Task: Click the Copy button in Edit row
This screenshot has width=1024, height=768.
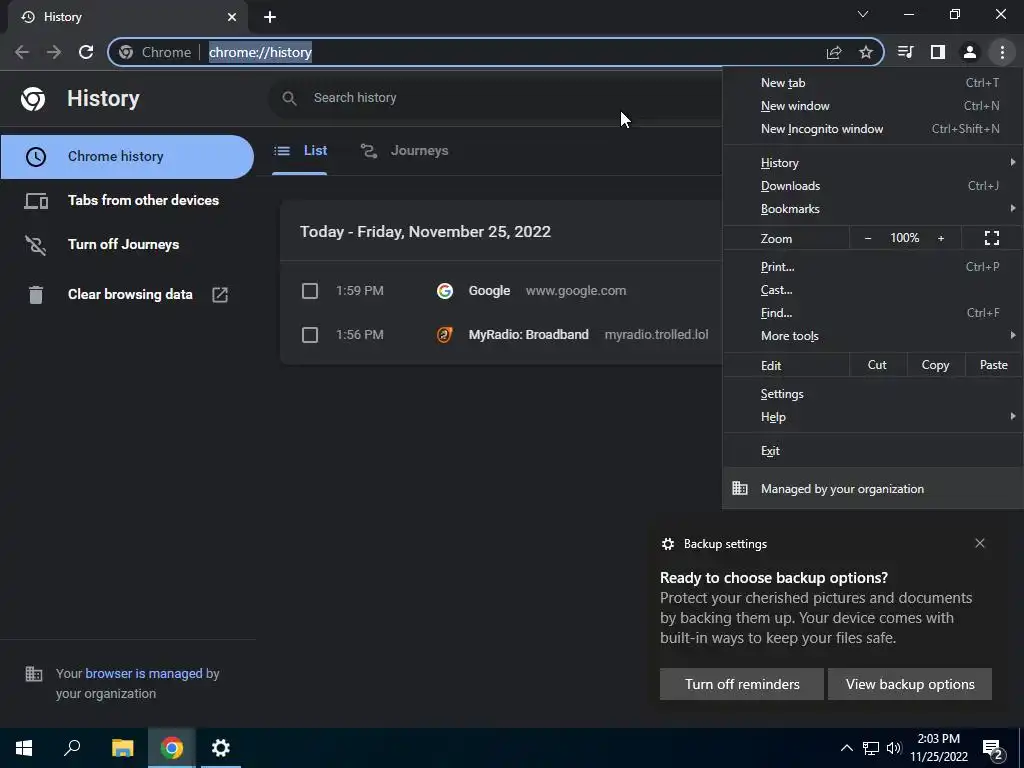Action: click(x=935, y=365)
